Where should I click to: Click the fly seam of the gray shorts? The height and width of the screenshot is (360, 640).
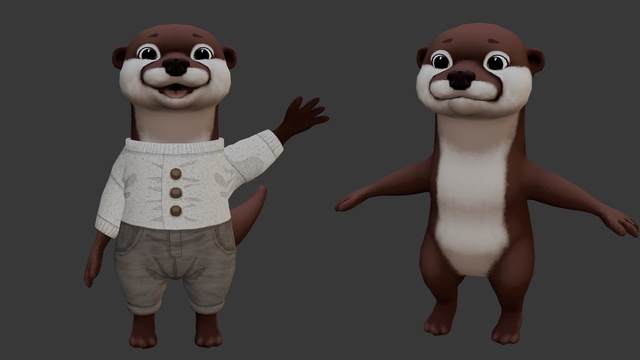[x=176, y=253]
